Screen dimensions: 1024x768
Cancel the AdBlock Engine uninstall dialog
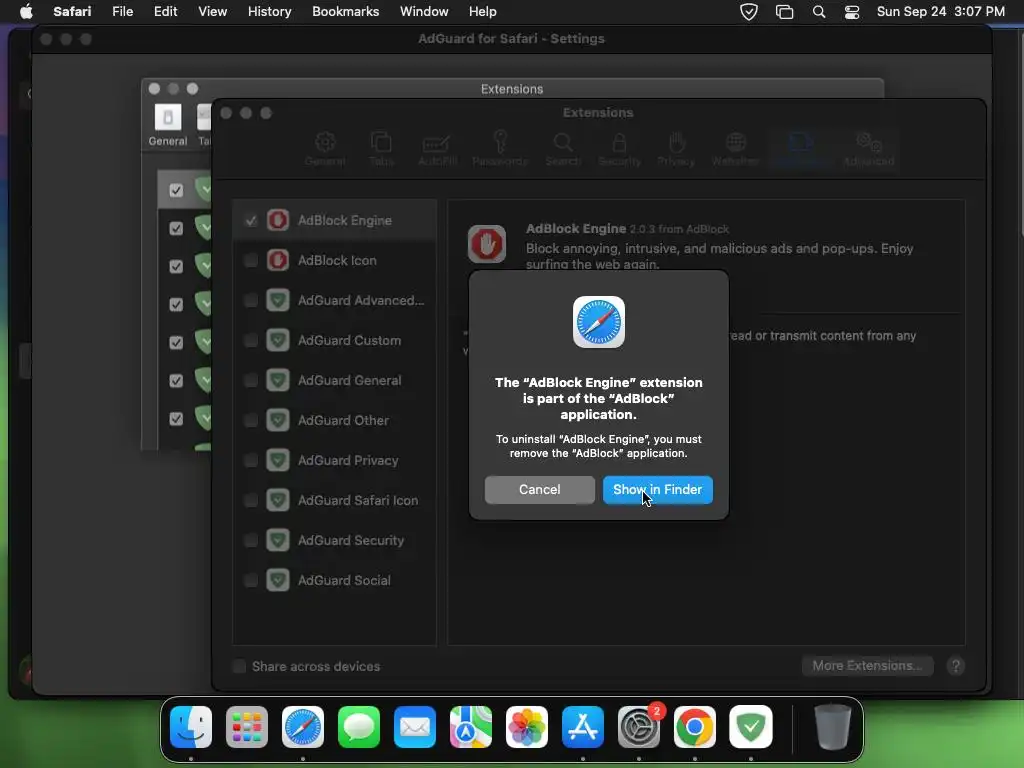539,490
